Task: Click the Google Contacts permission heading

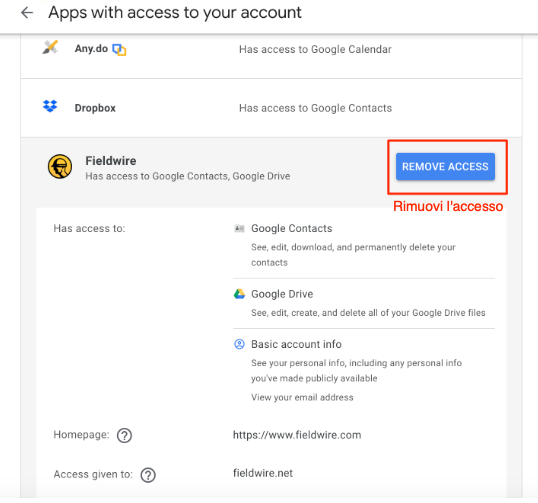Action: click(292, 228)
